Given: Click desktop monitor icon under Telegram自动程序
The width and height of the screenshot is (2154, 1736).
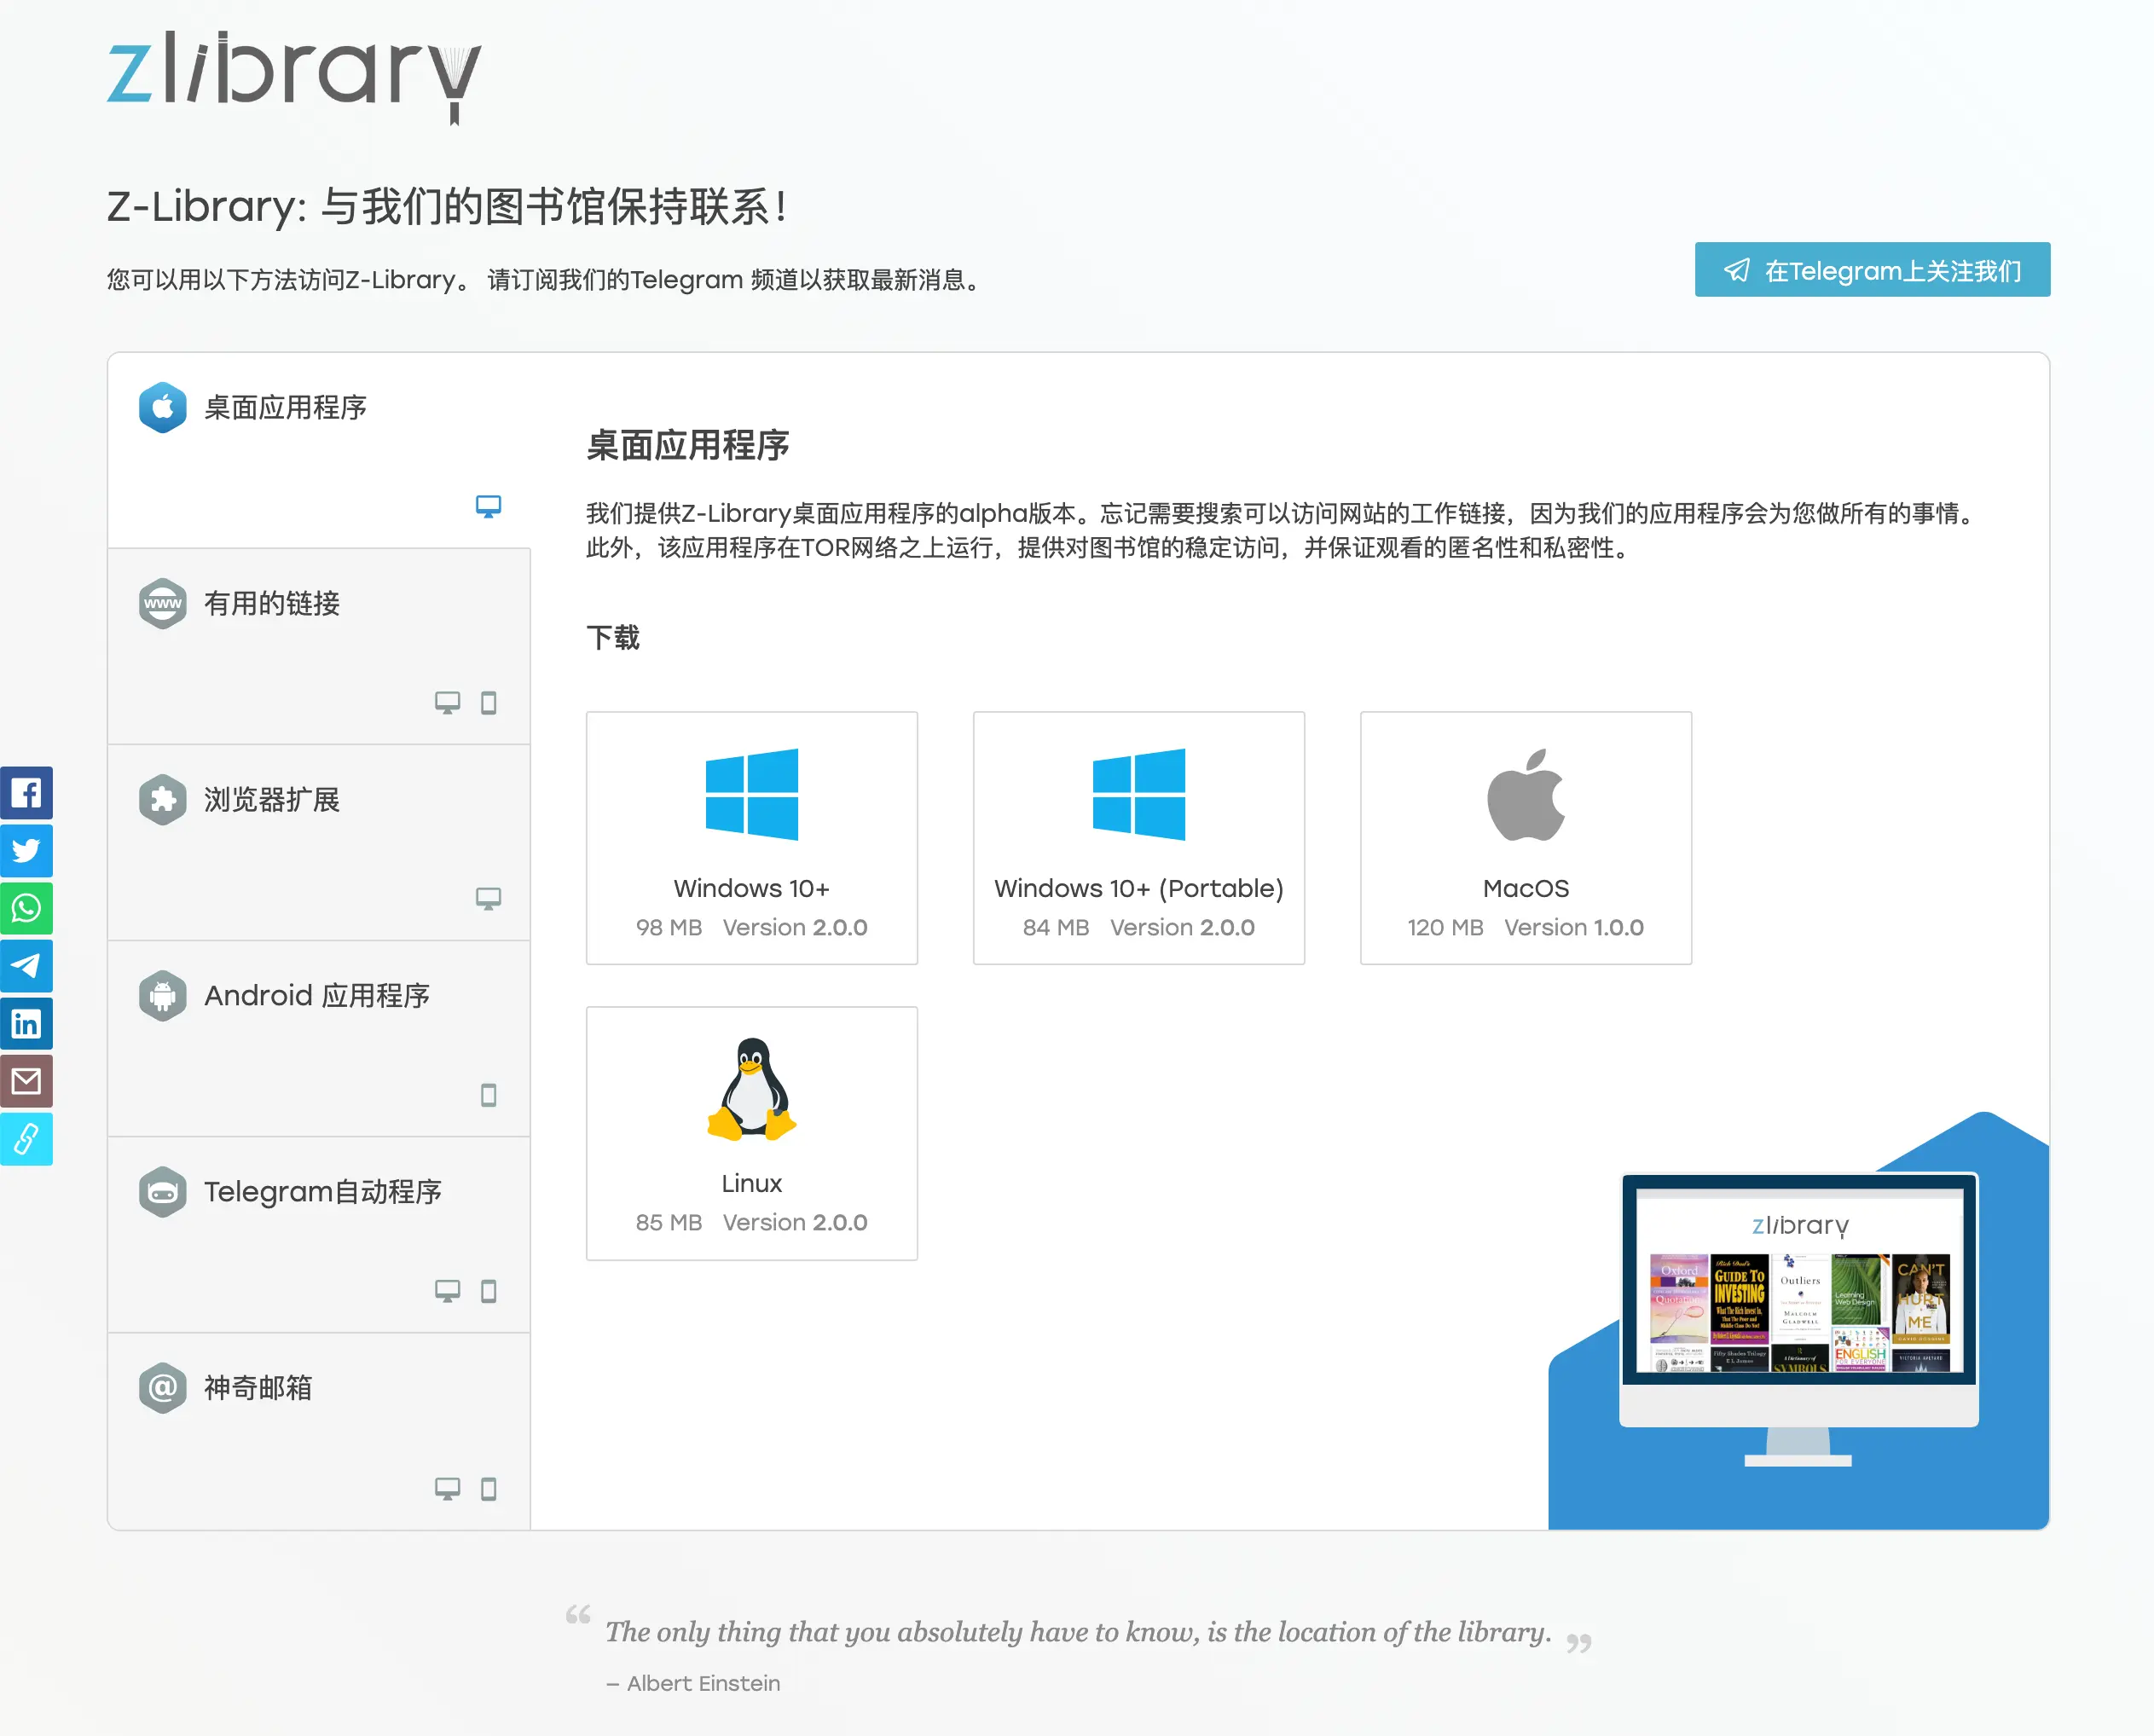Looking at the screenshot, I should point(447,1290).
